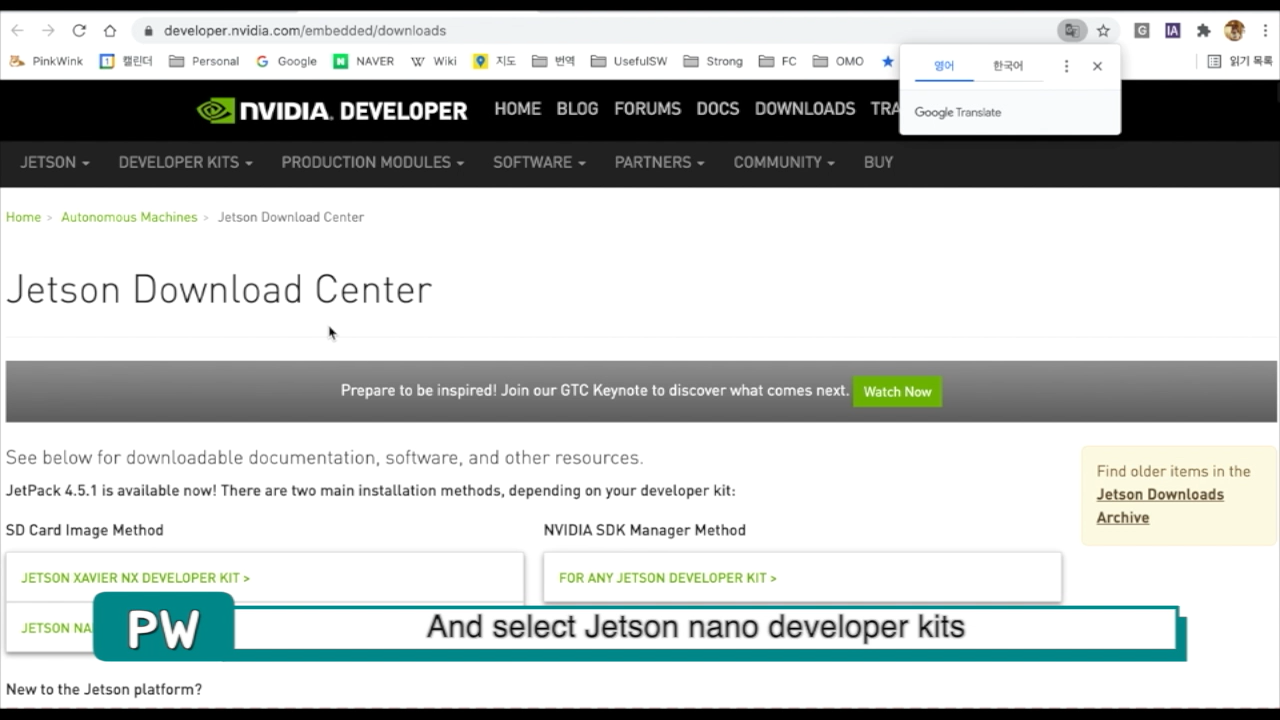Click the Jetson Download Center heading

pyautogui.click(x=219, y=290)
